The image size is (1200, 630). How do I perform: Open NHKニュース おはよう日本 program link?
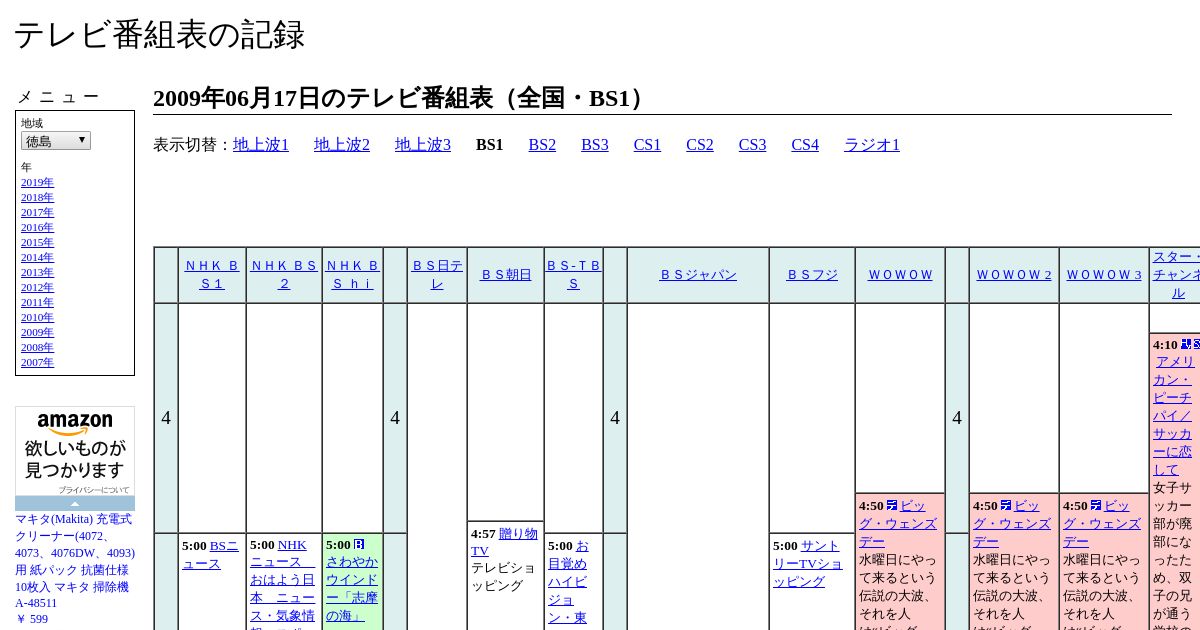(283, 589)
